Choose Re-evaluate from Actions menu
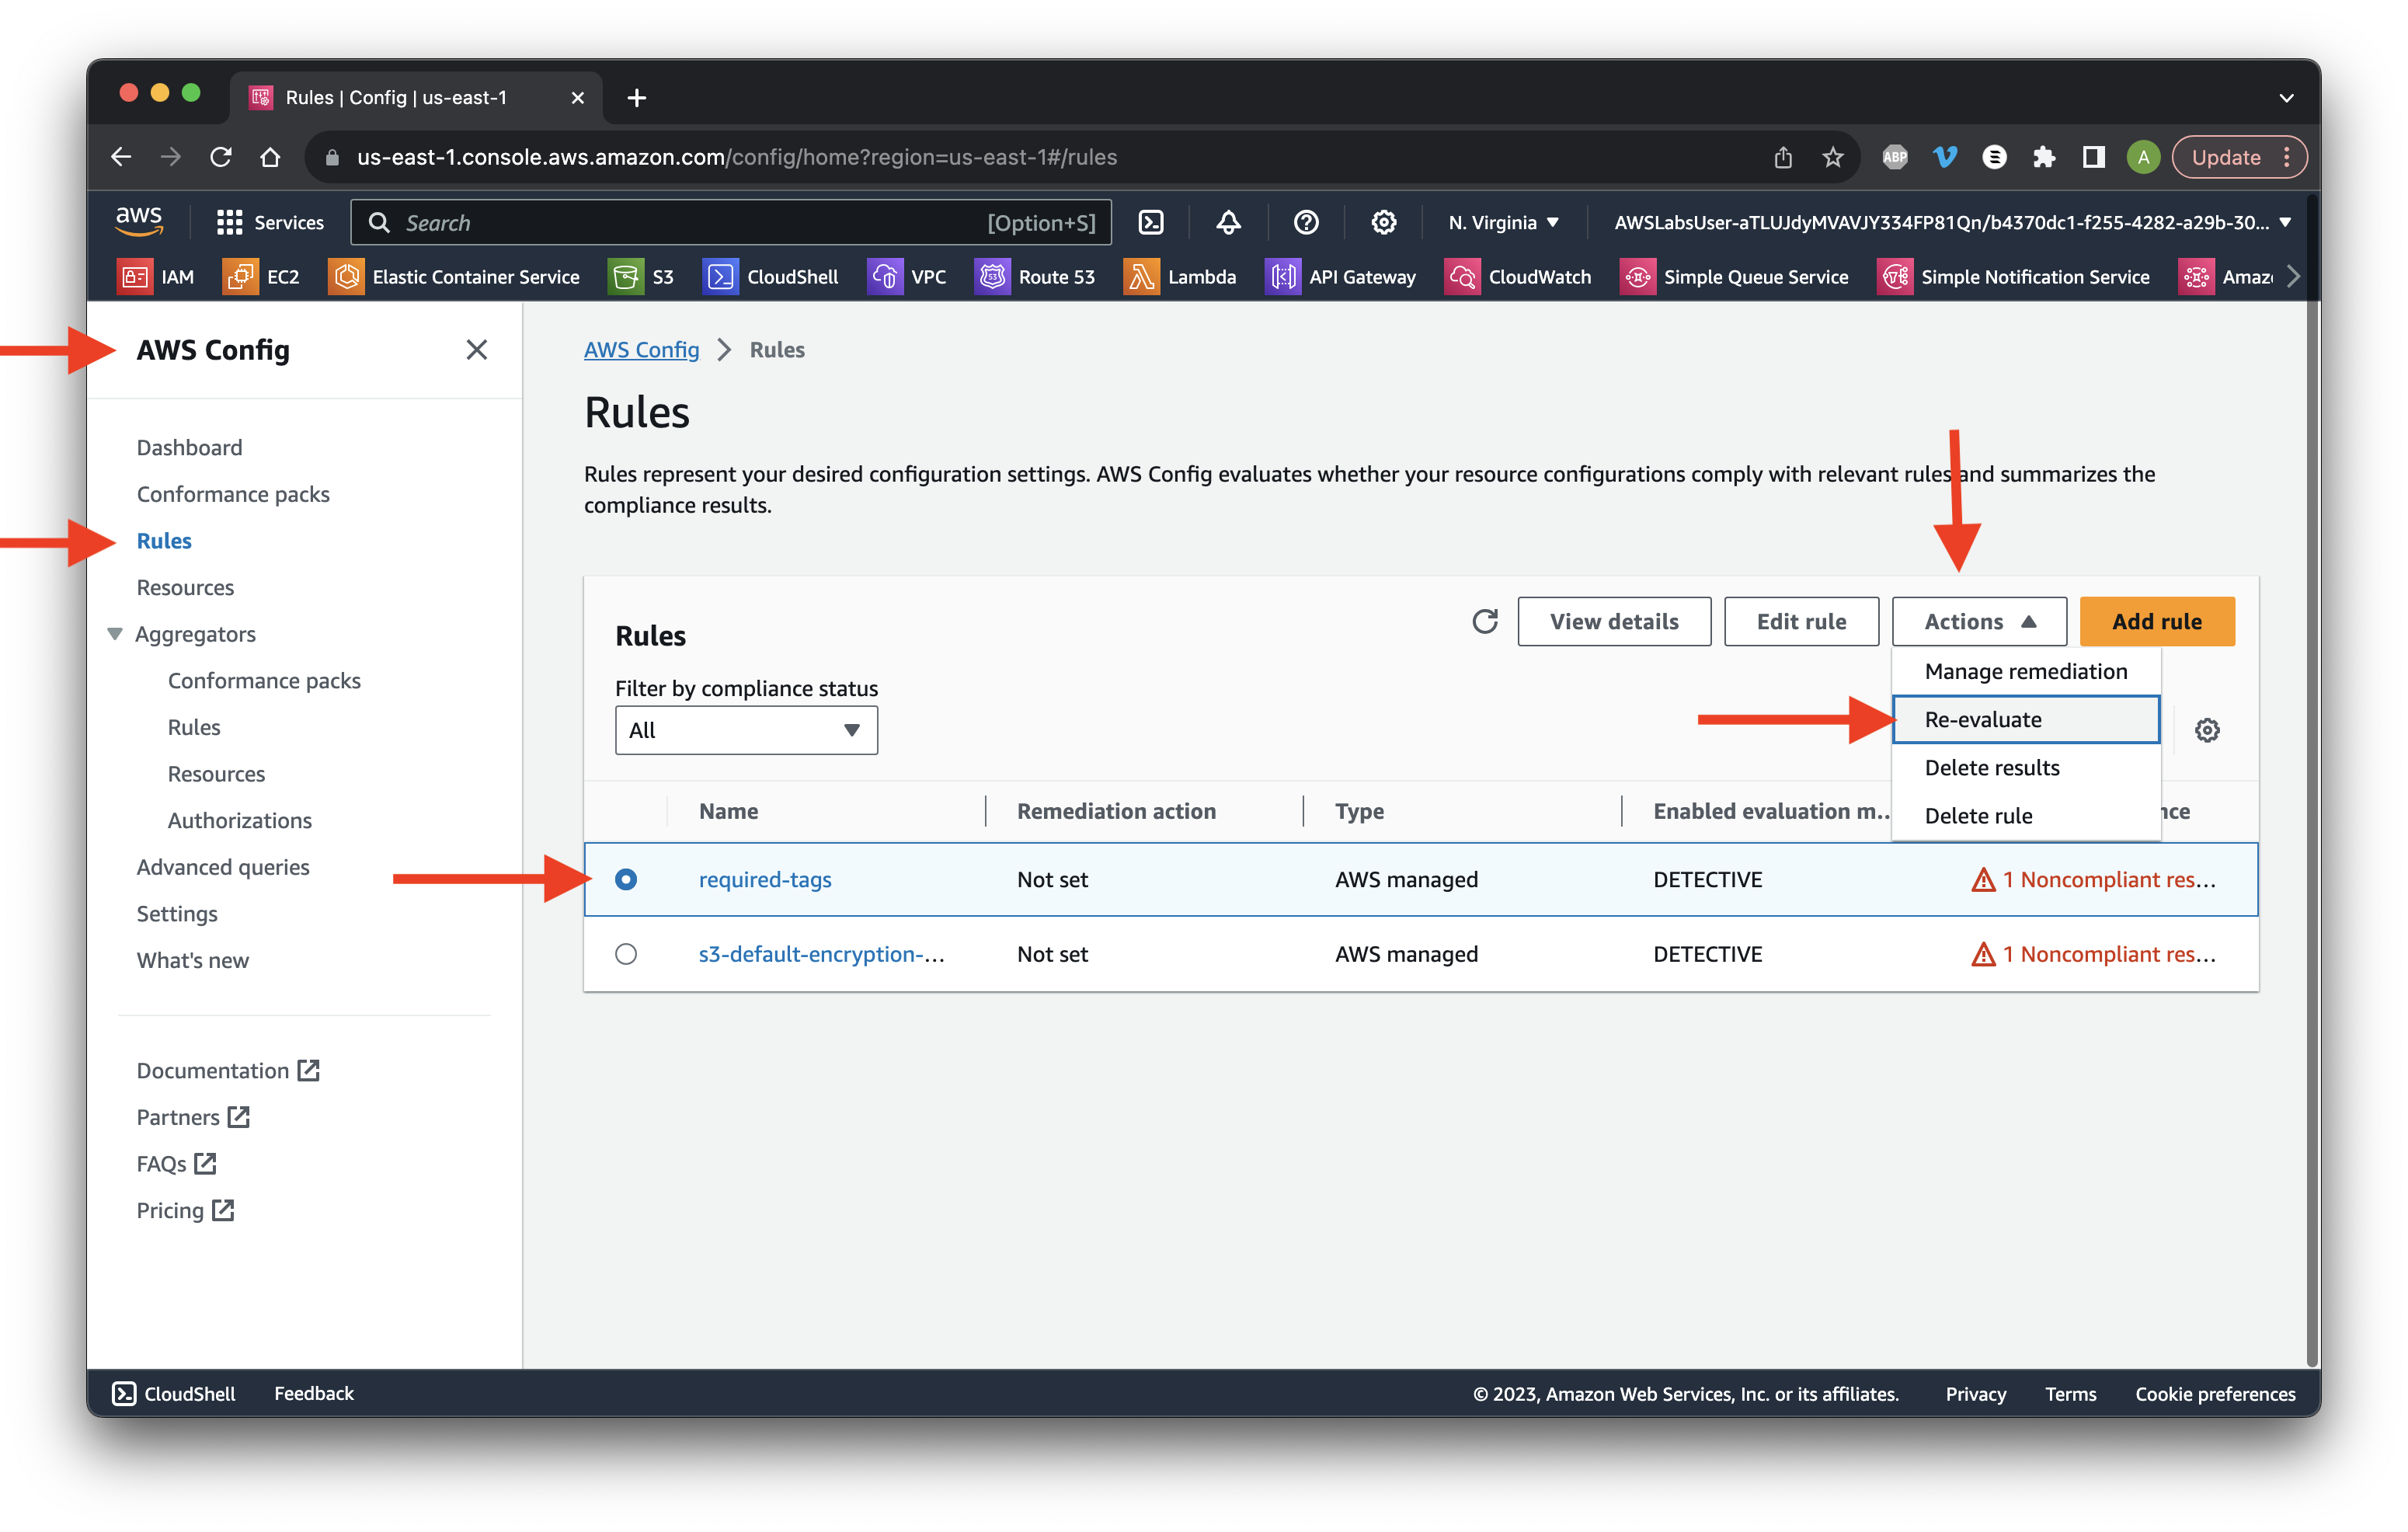Viewport: 2408px width, 1532px height. tap(2026, 719)
